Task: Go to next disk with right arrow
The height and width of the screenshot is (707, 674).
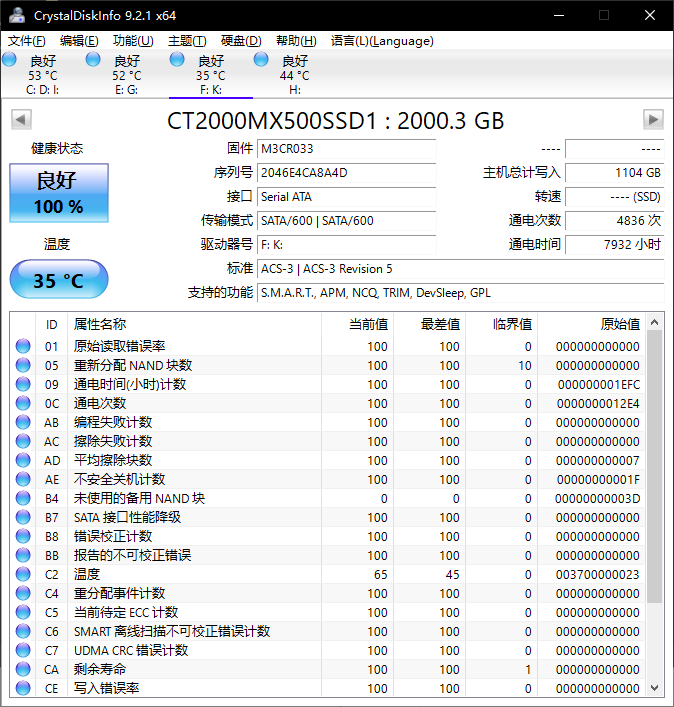Action: click(653, 119)
